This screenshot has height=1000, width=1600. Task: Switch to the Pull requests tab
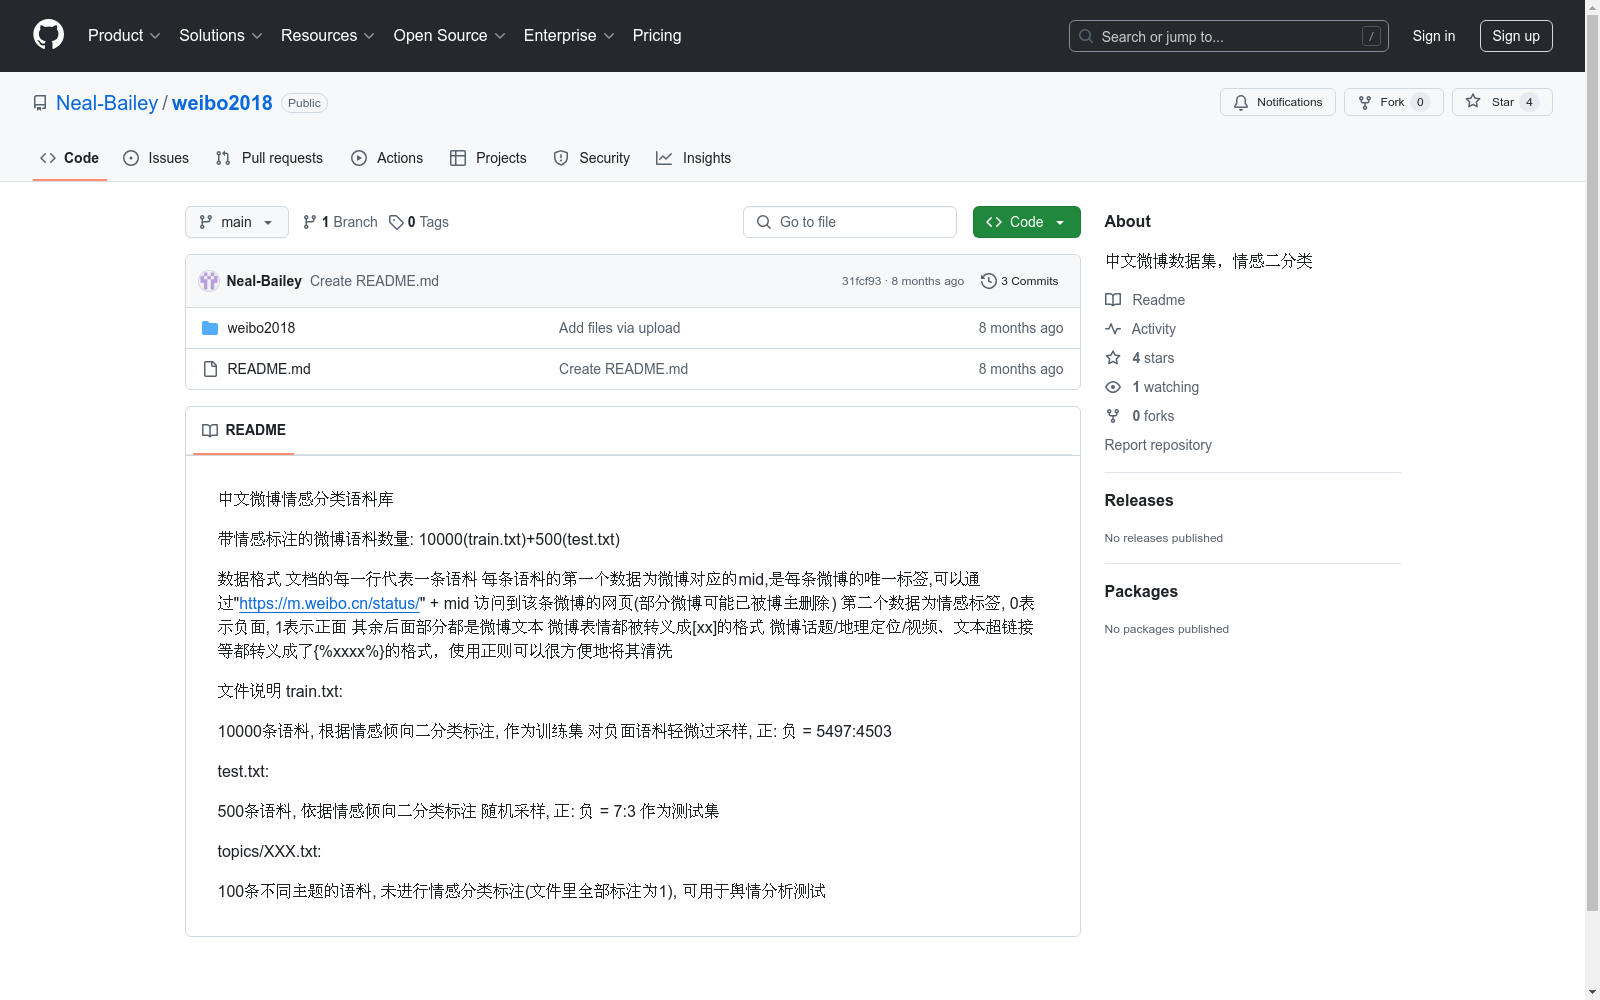tap(269, 158)
